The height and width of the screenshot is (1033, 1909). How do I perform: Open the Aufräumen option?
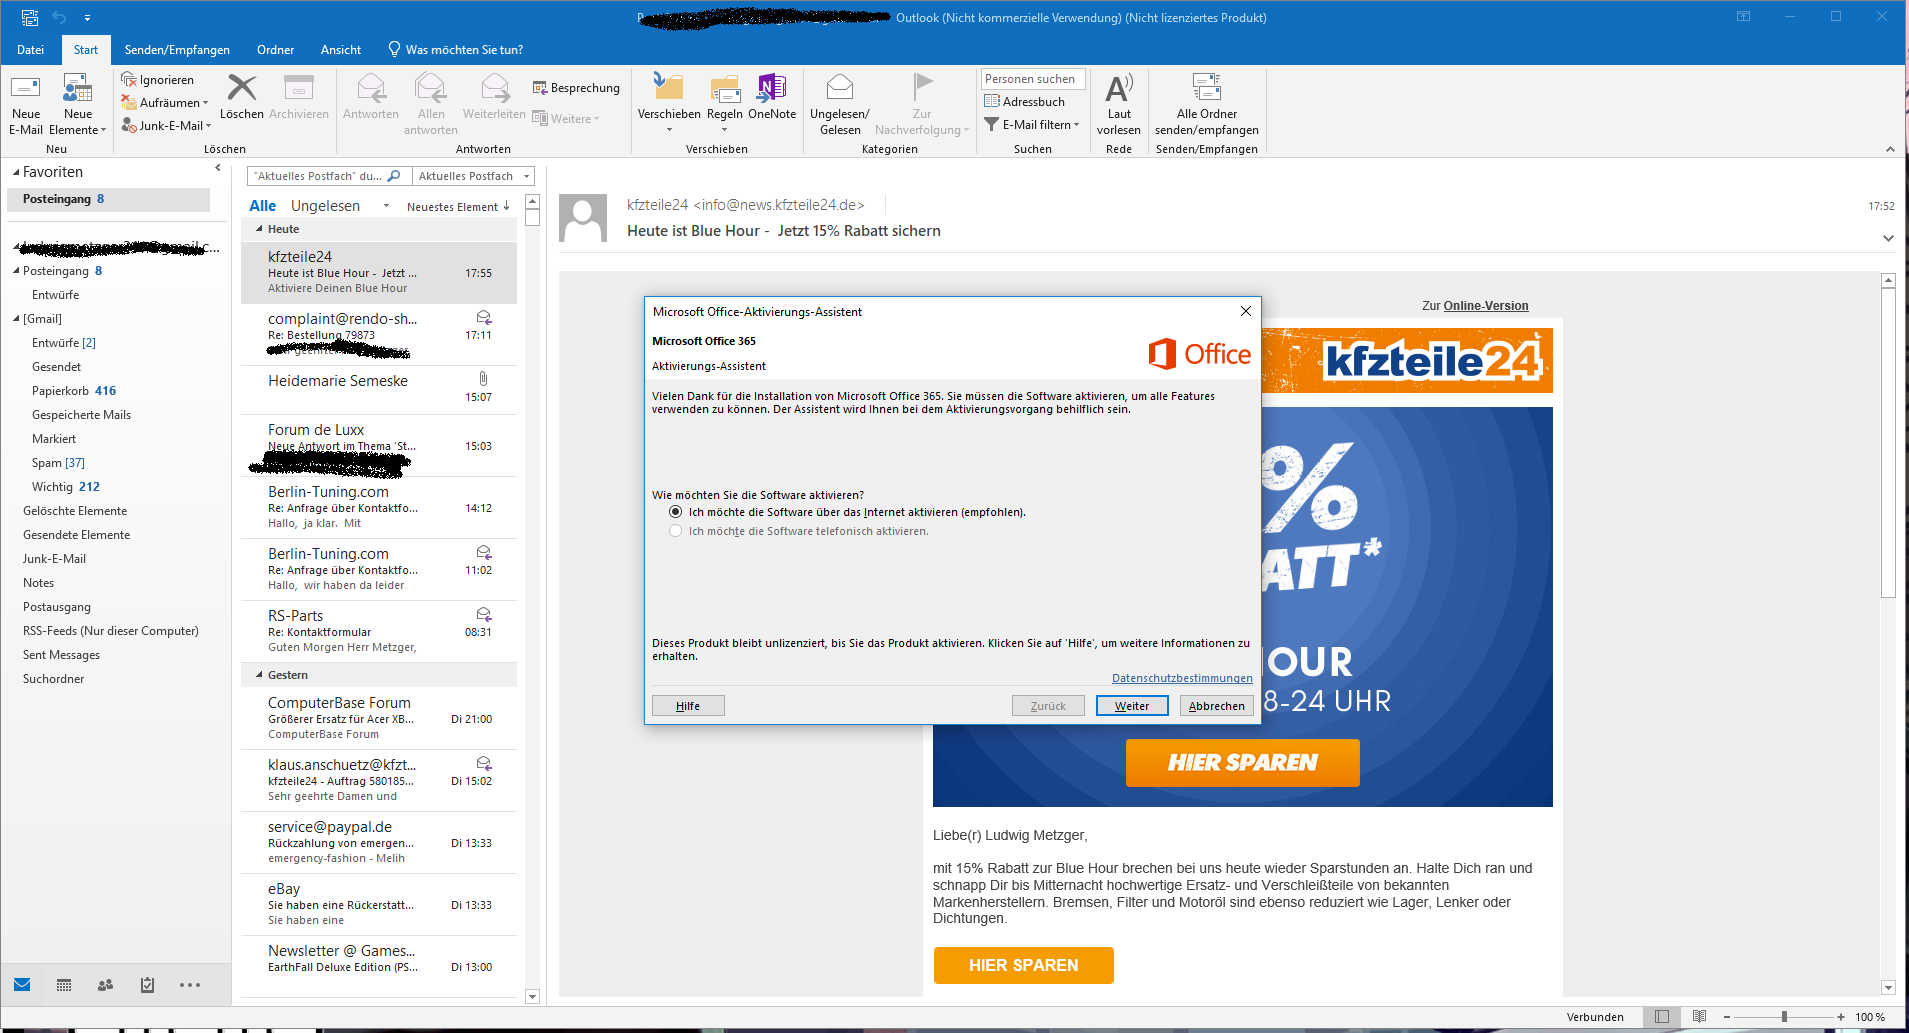coord(165,102)
